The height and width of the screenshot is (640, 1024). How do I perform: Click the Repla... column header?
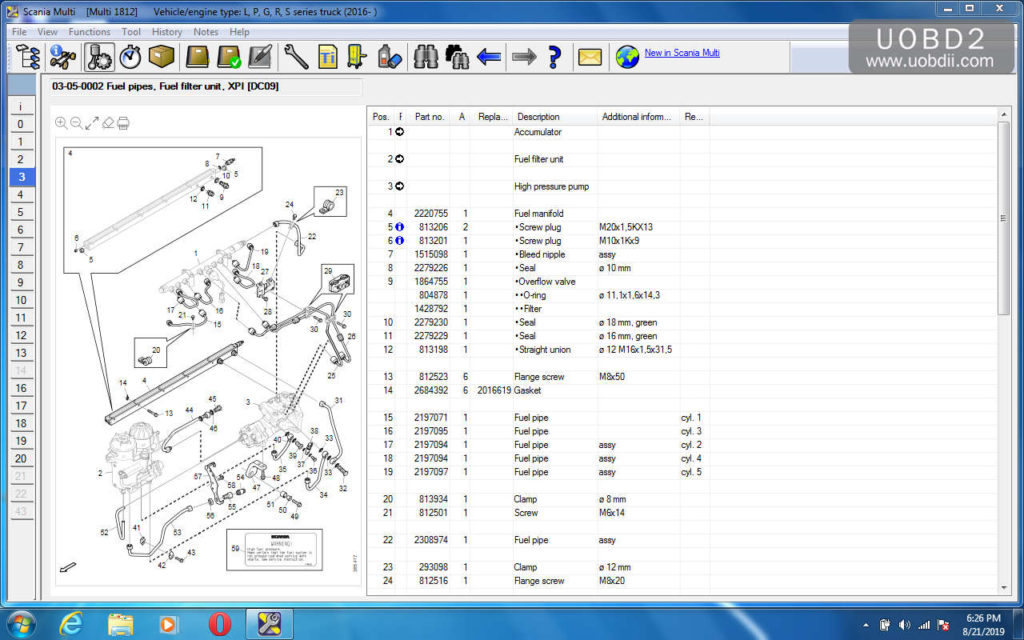point(492,117)
